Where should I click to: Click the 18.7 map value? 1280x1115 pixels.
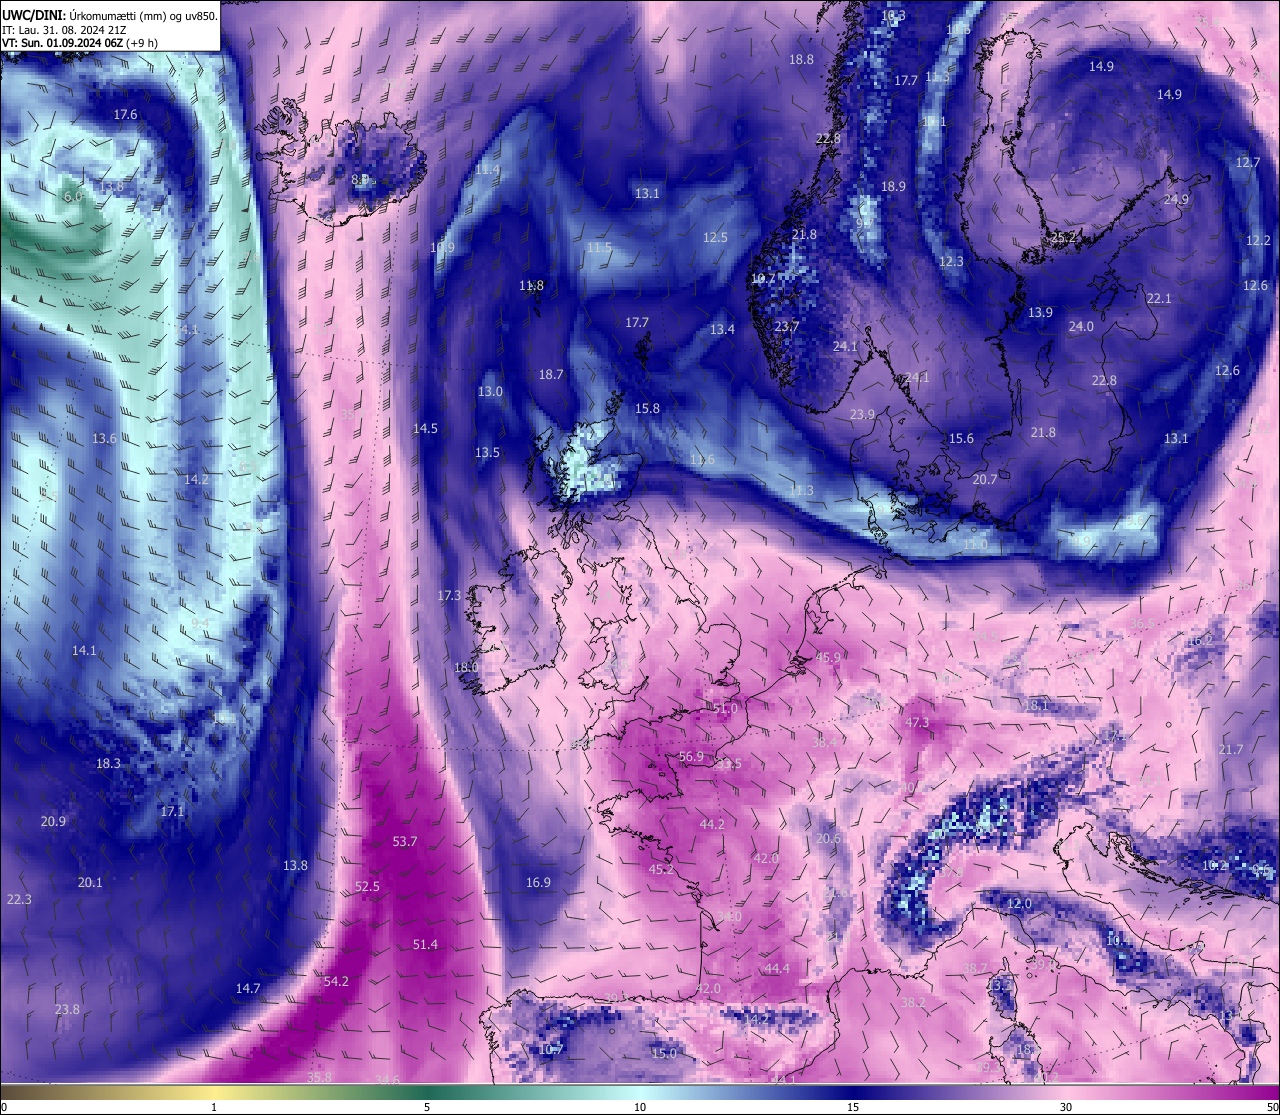(x=551, y=375)
